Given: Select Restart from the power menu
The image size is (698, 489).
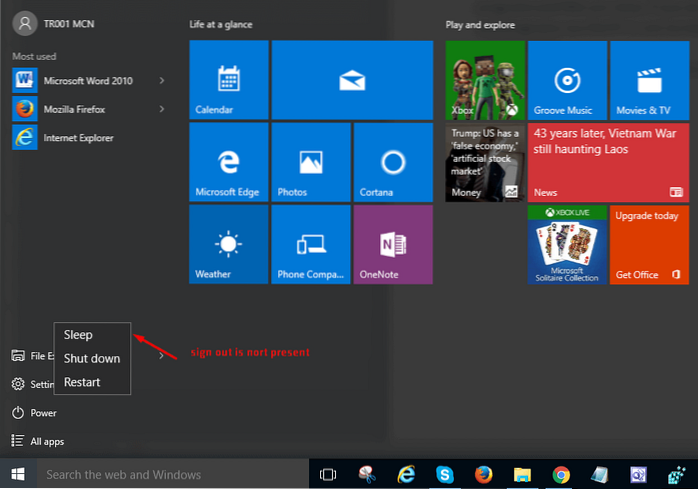Looking at the screenshot, I should (81, 382).
